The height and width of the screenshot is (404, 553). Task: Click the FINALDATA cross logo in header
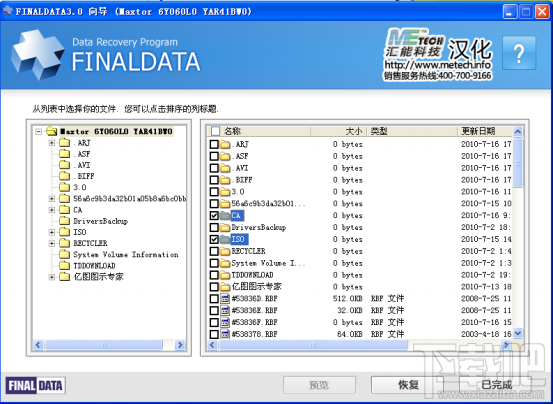coord(37,55)
